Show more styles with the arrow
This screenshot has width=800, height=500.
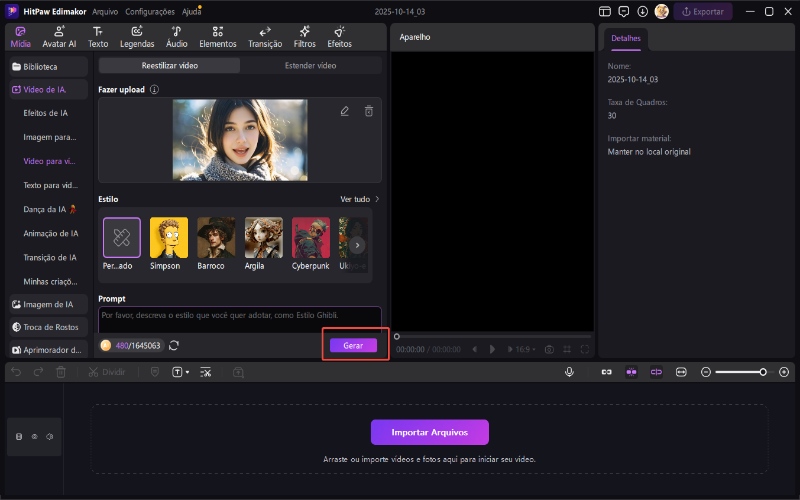pyautogui.click(x=357, y=245)
